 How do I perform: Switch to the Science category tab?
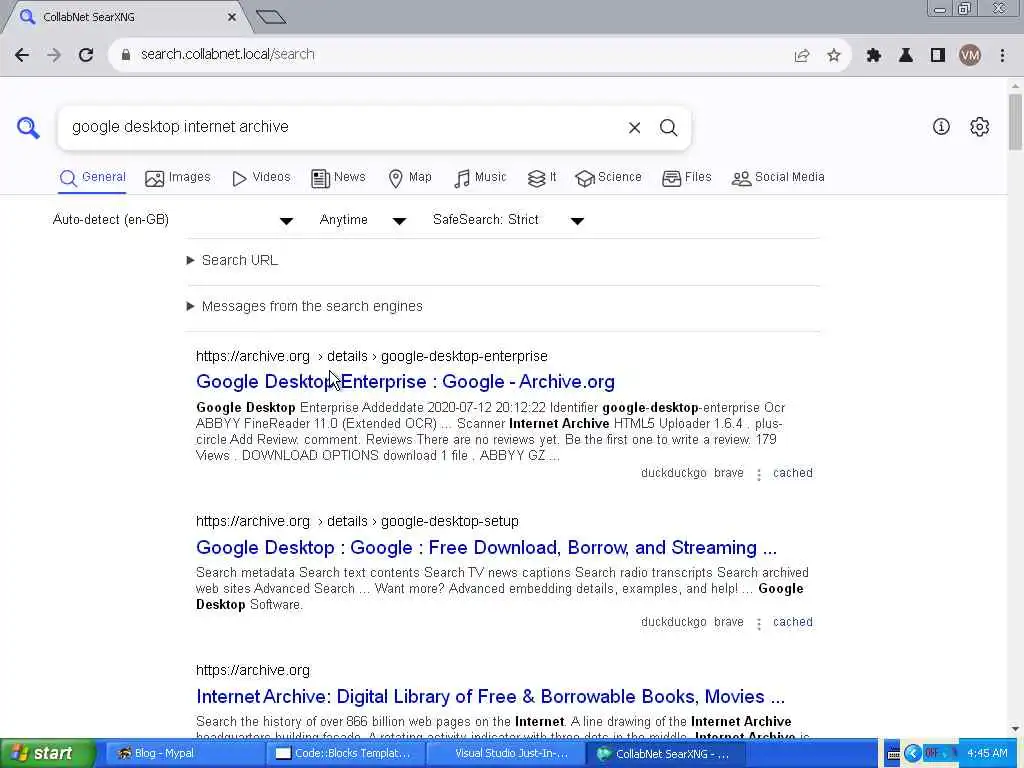(609, 178)
